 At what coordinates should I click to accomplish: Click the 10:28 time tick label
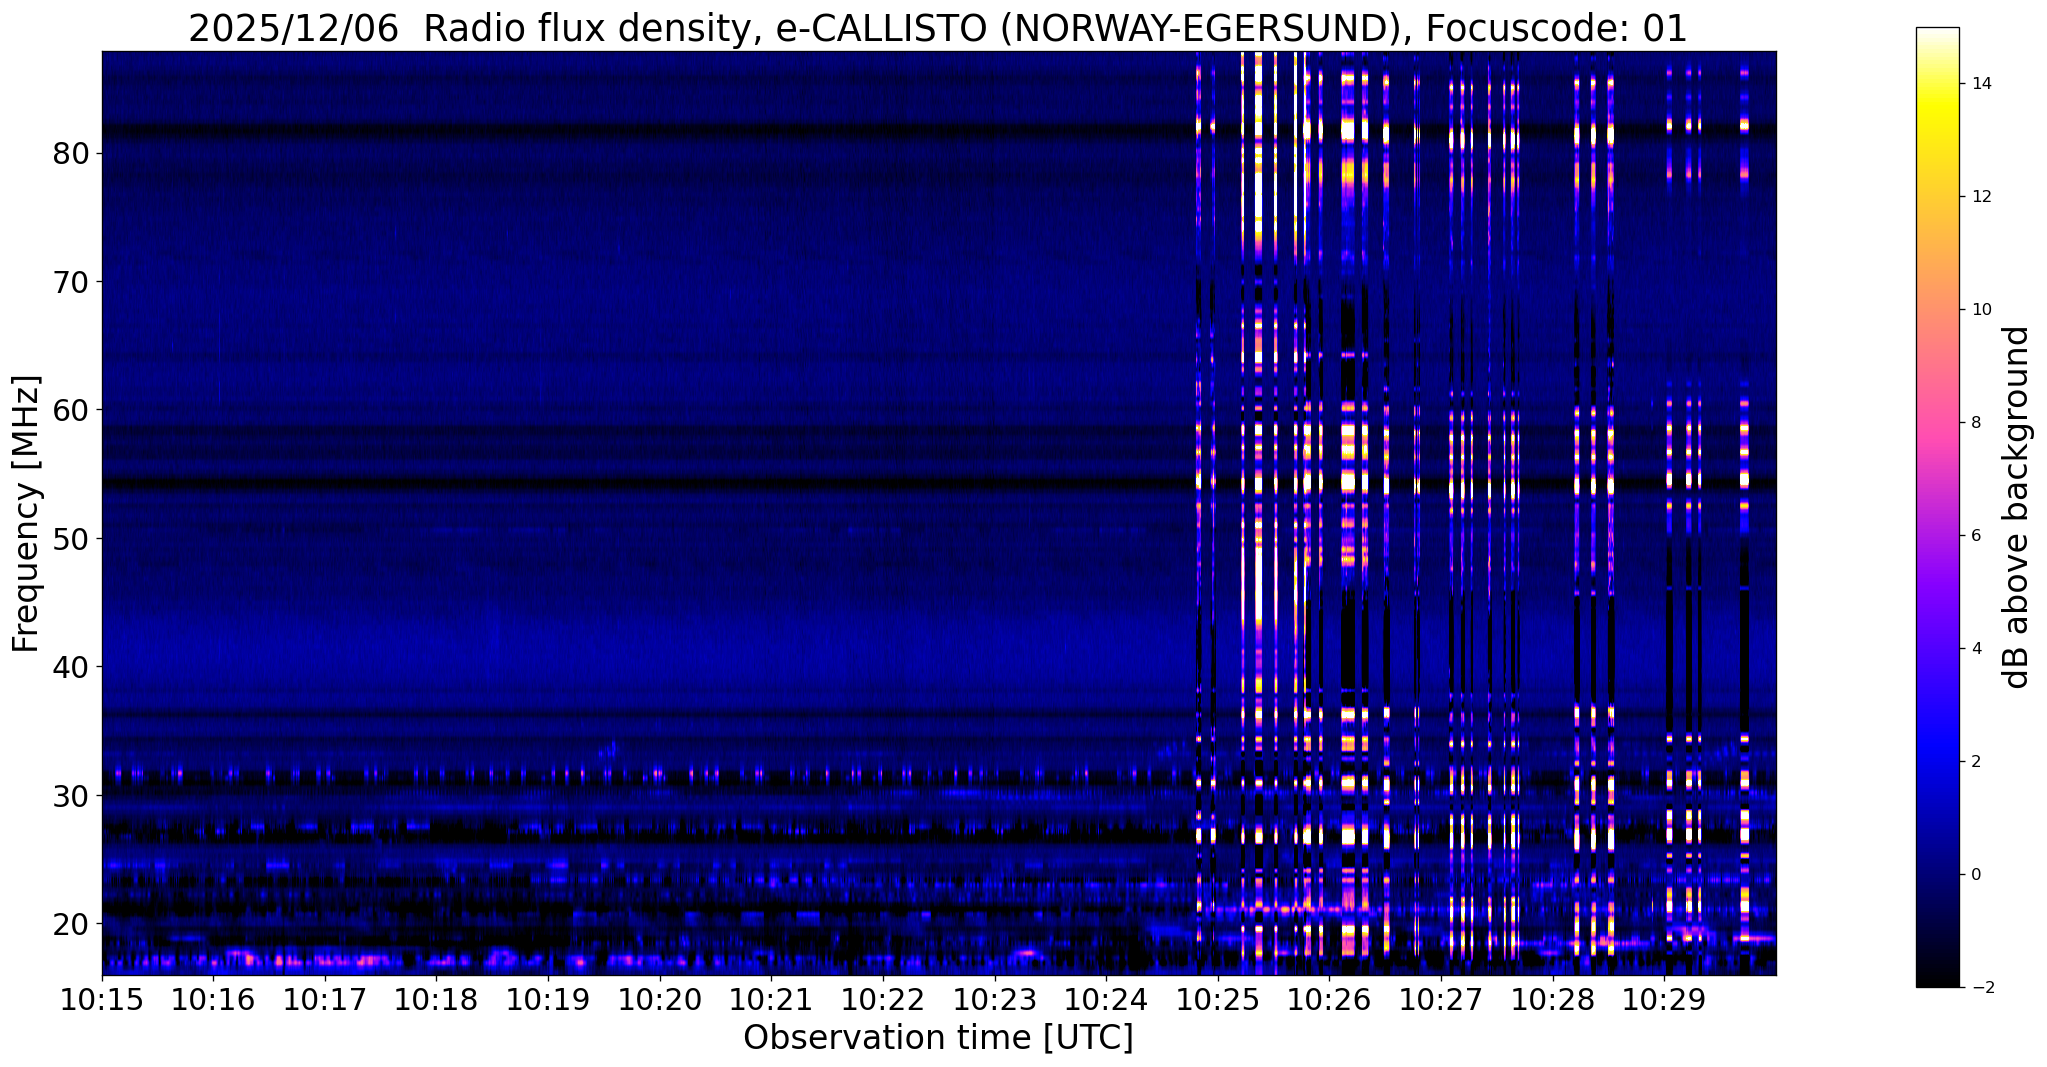[1551, 1000]
